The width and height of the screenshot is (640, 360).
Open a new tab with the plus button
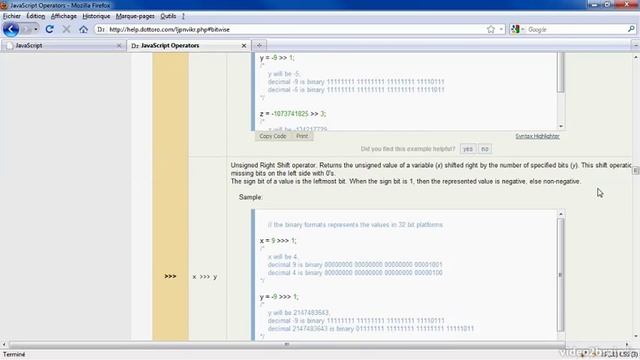pos(259,45)
